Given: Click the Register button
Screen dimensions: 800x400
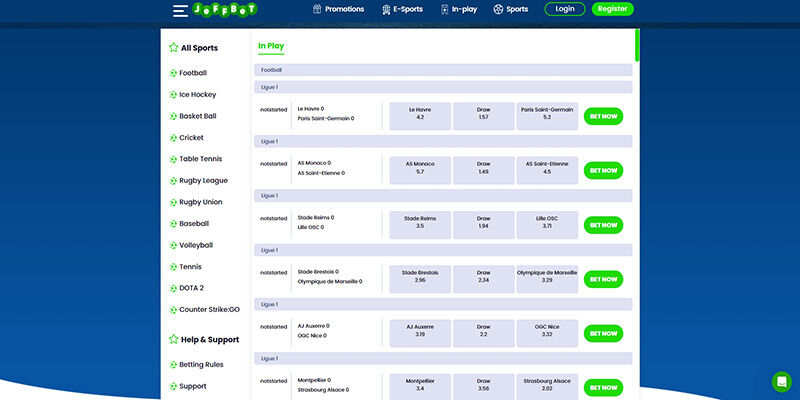Looking at the screenshot, I should 613,9.
